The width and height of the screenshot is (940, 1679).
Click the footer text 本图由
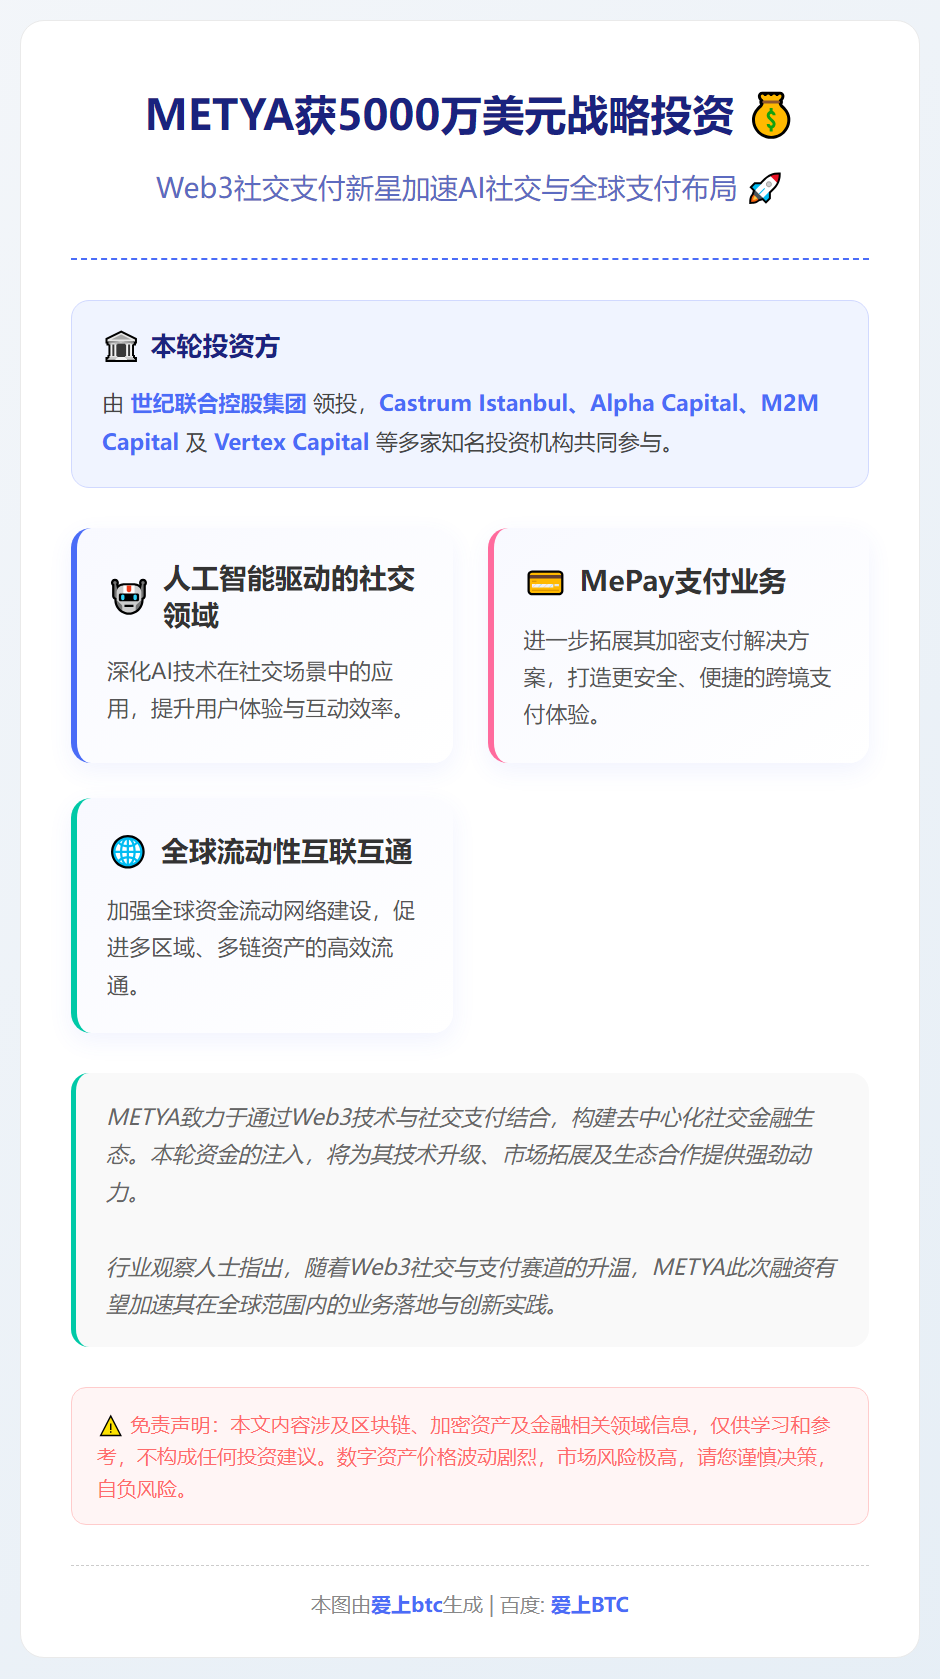pos(341,1605)
